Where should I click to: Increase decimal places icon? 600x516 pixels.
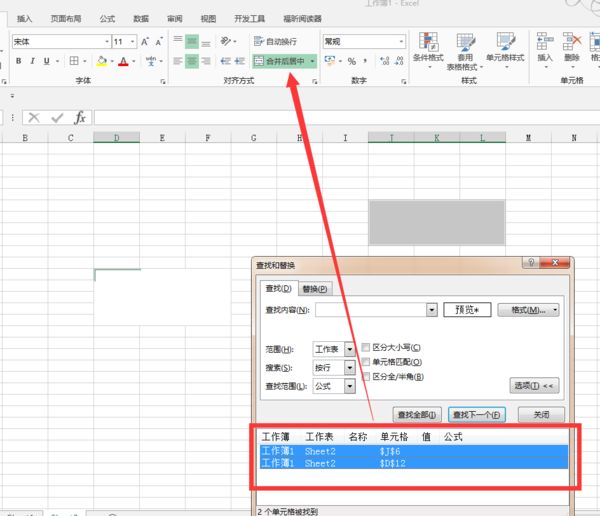coord(385,61)
